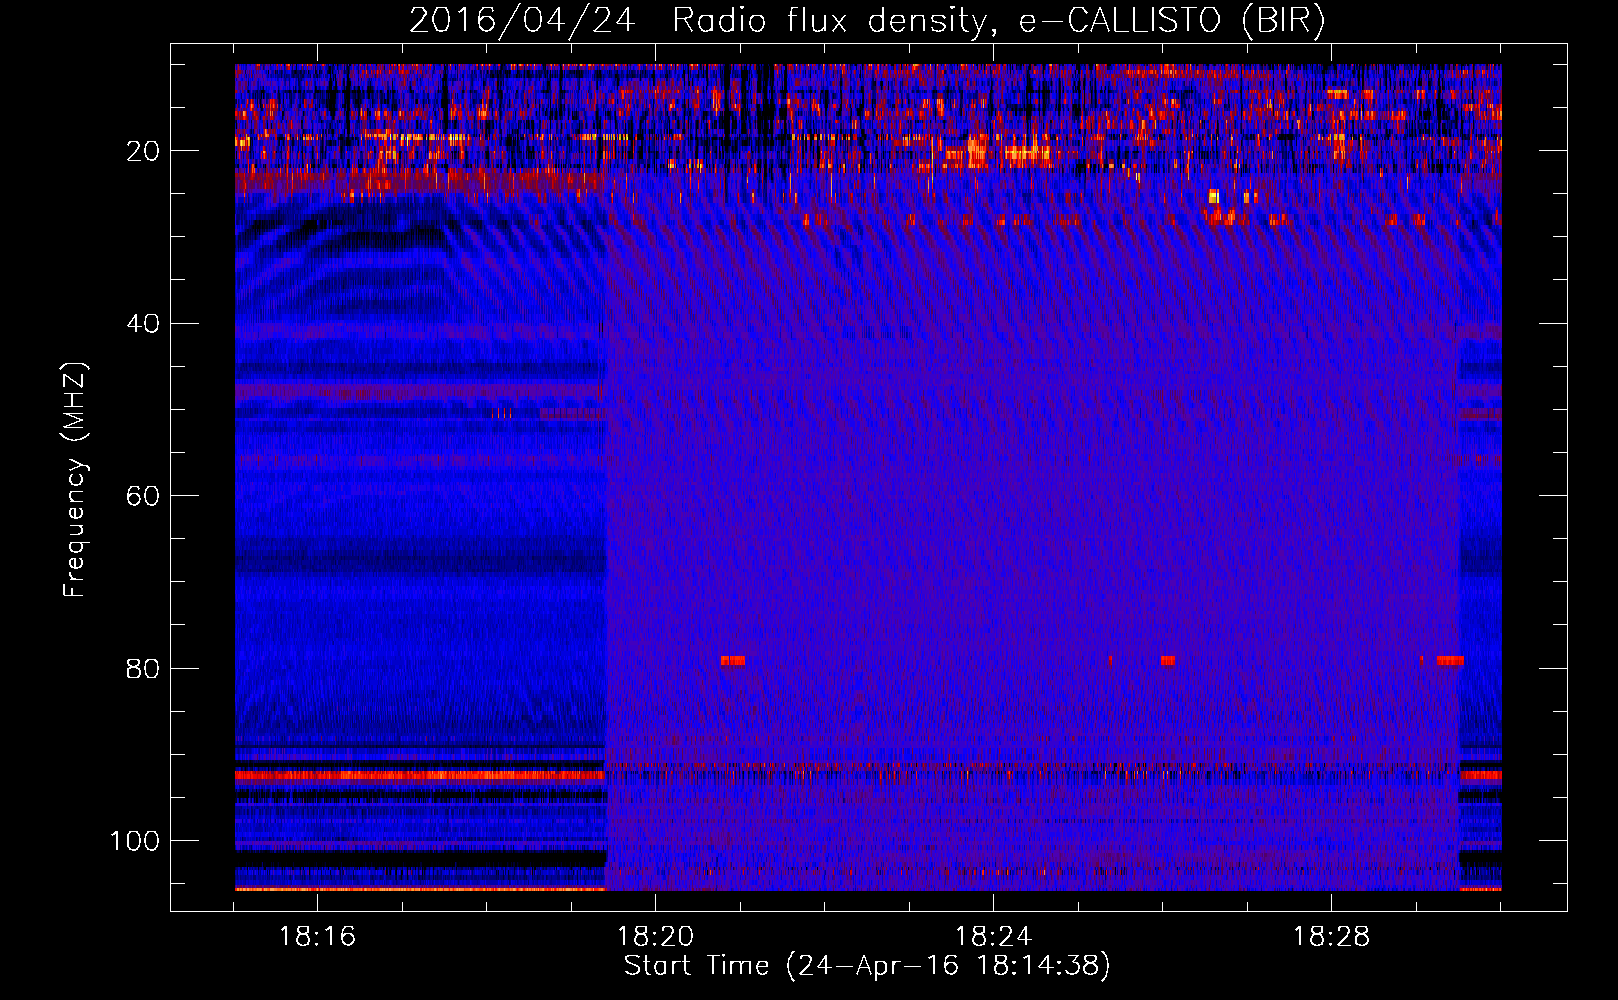Click the 100 frequency tick label

(135, 841)
